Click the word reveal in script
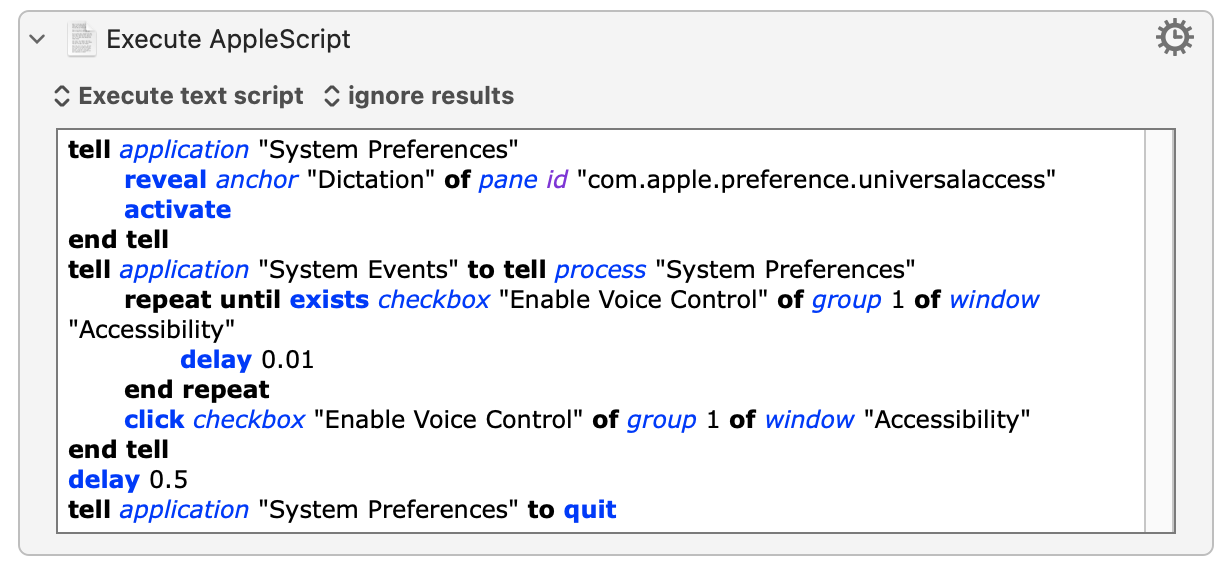1226x570 pixels. point(166,180)
